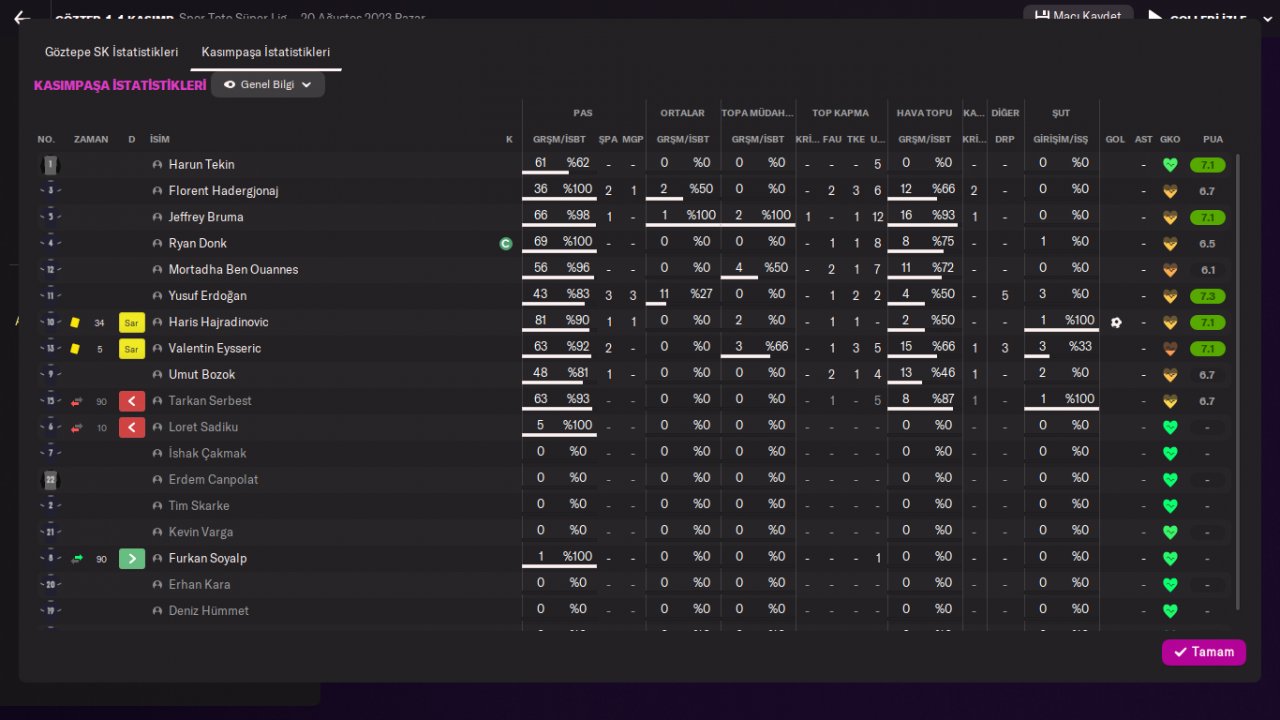Click Jeffrey Bruma's aerial duels count 16

point(906,215)
